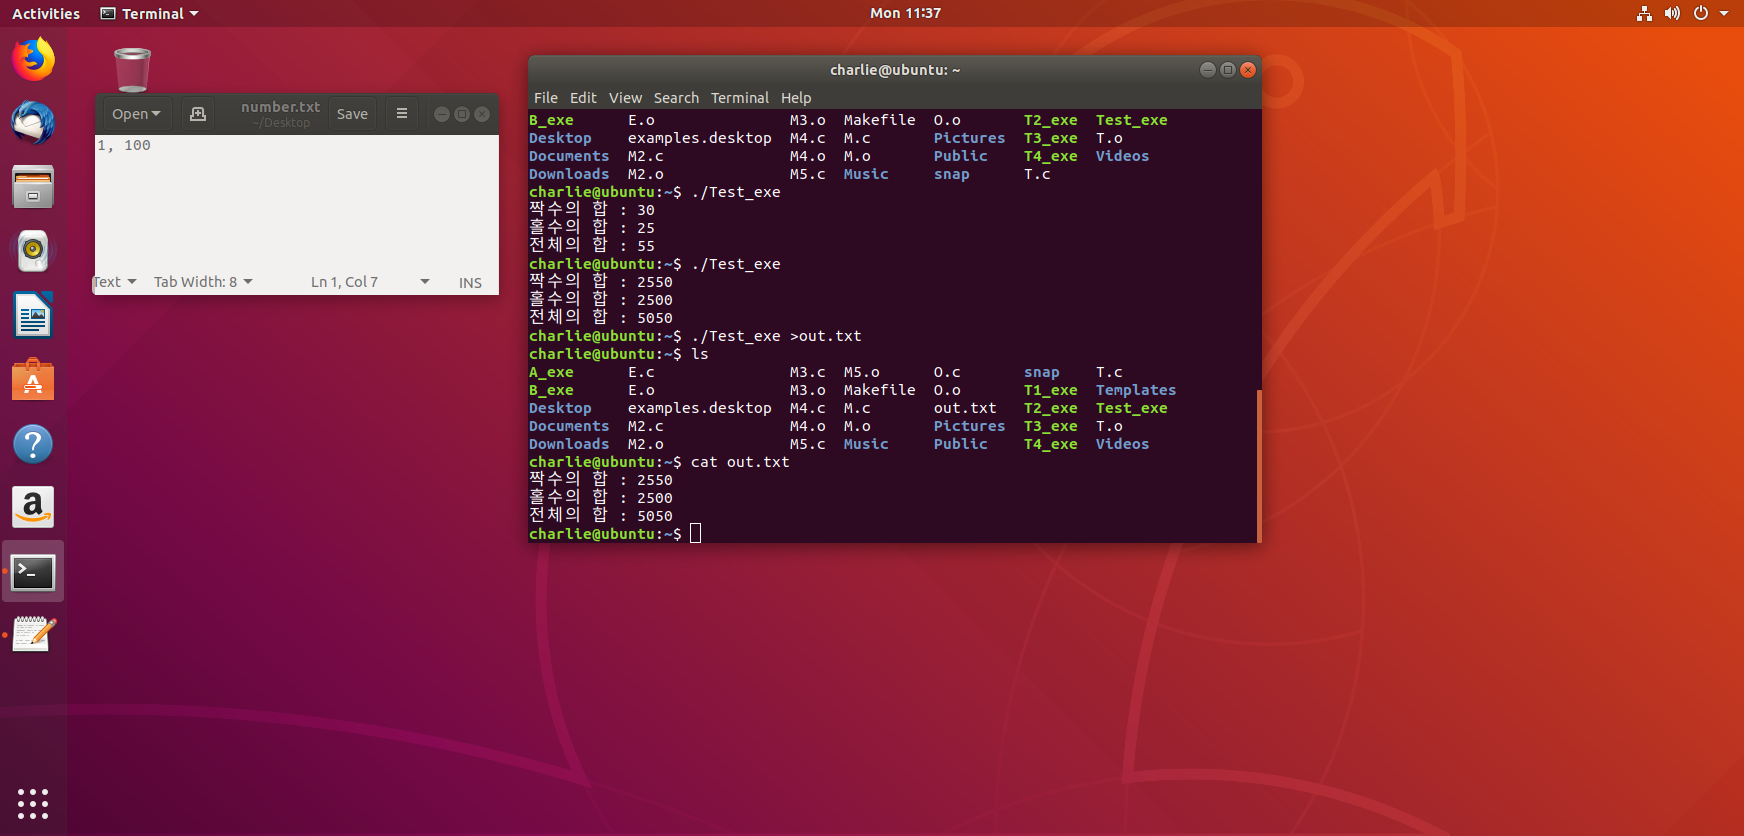Click the Open button in gedit

pyautogui.click(x=136, y=114)
